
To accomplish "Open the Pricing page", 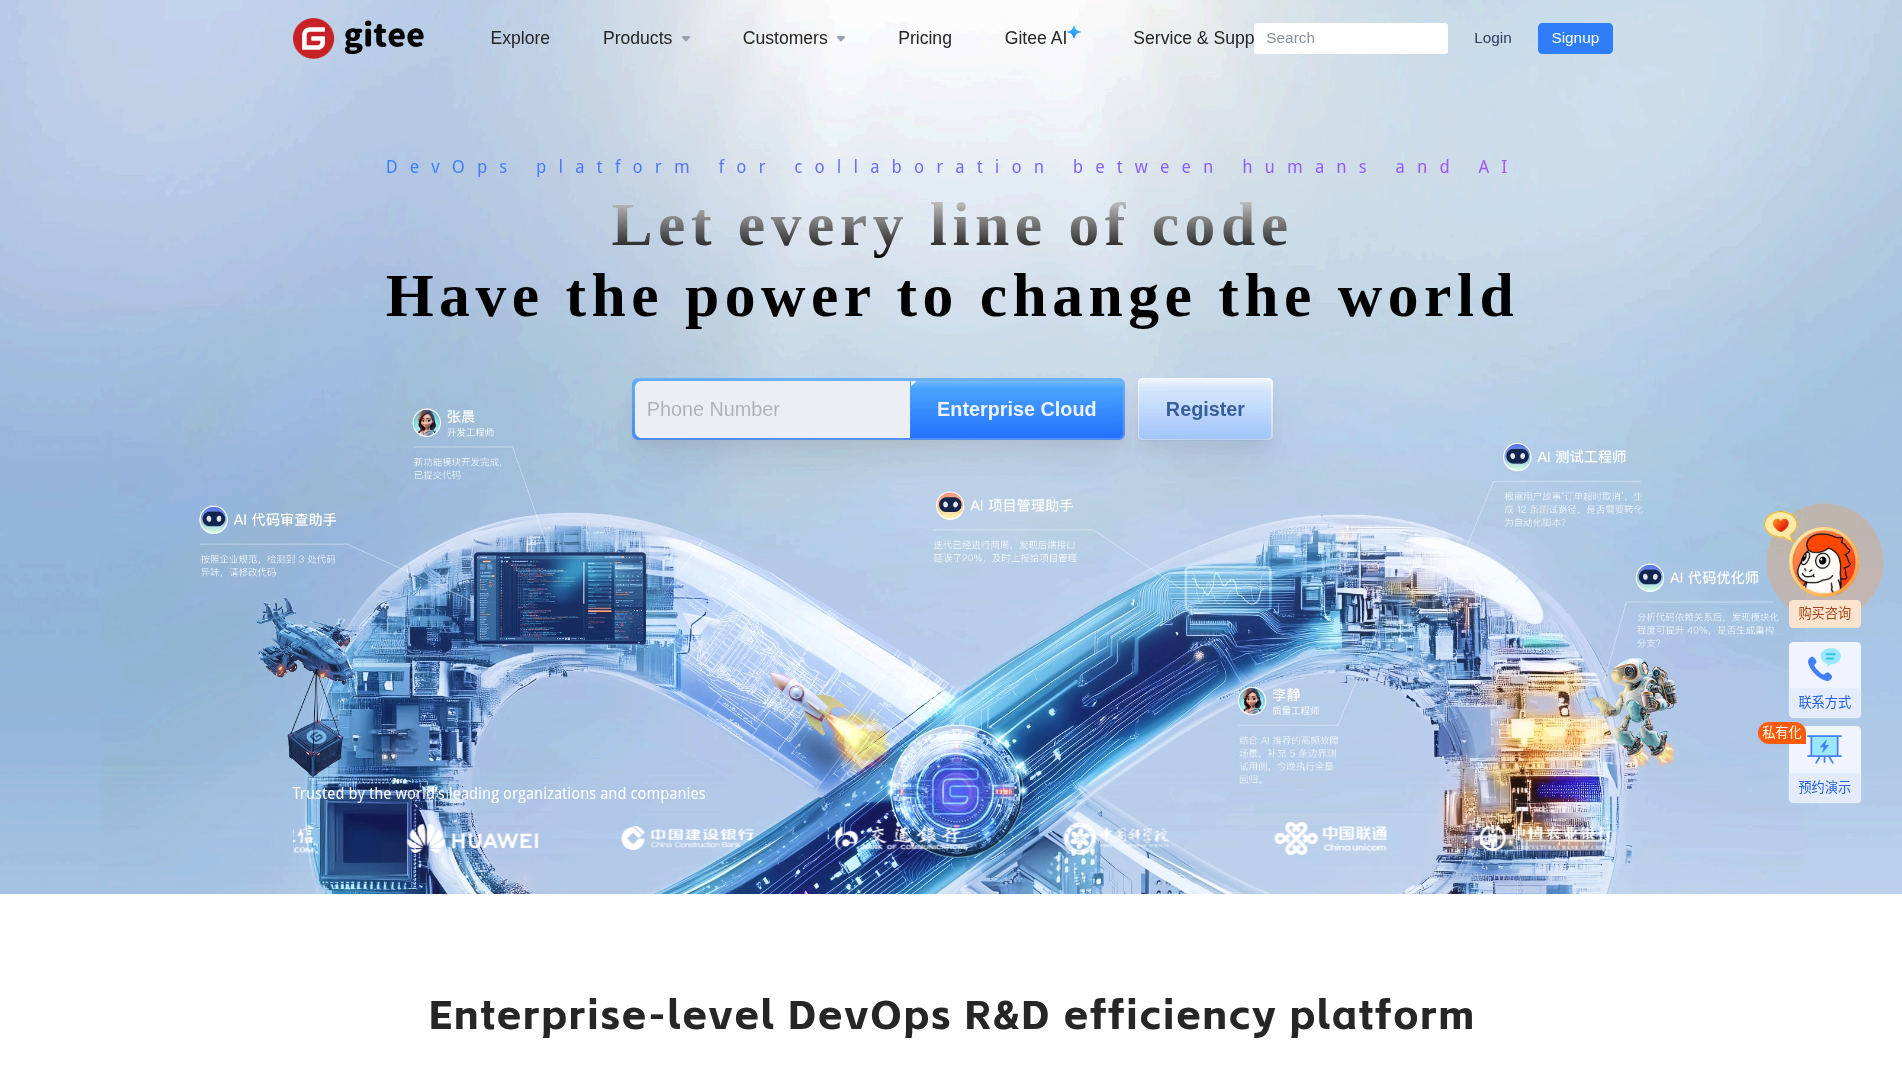I will point(924,38).
